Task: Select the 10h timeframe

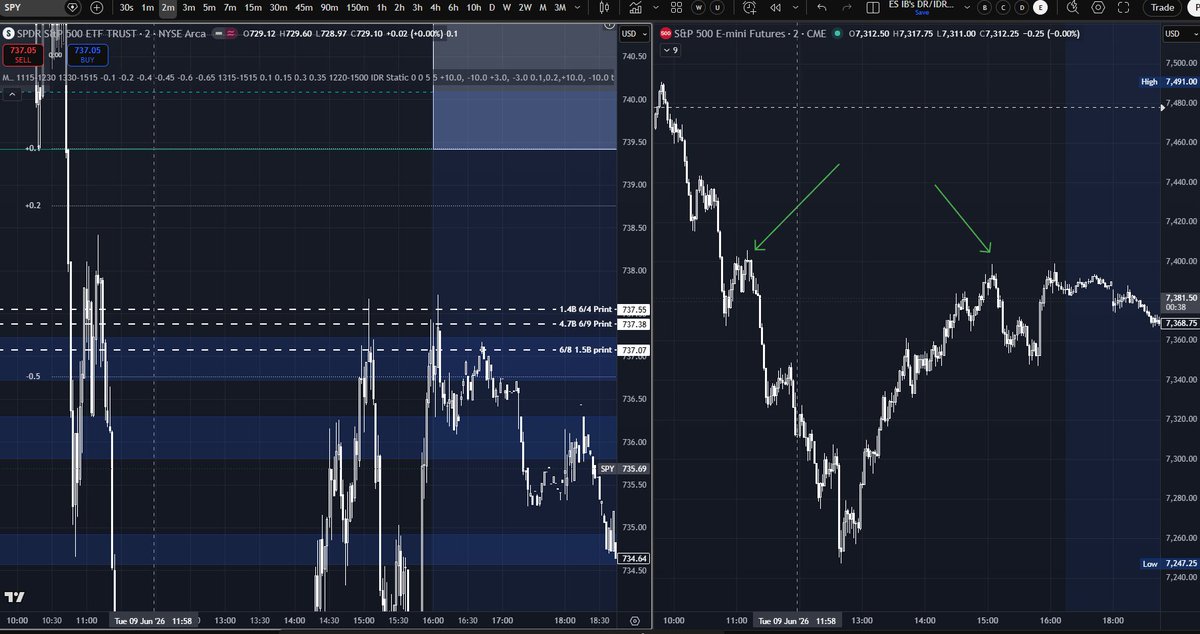Action: click(473, 7)
